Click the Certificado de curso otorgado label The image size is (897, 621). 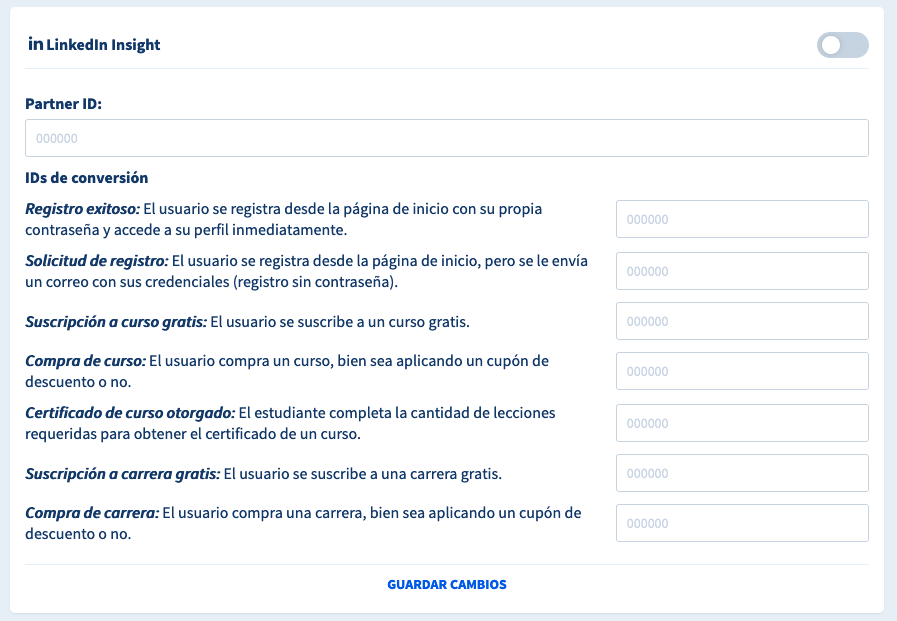(130, 413)
